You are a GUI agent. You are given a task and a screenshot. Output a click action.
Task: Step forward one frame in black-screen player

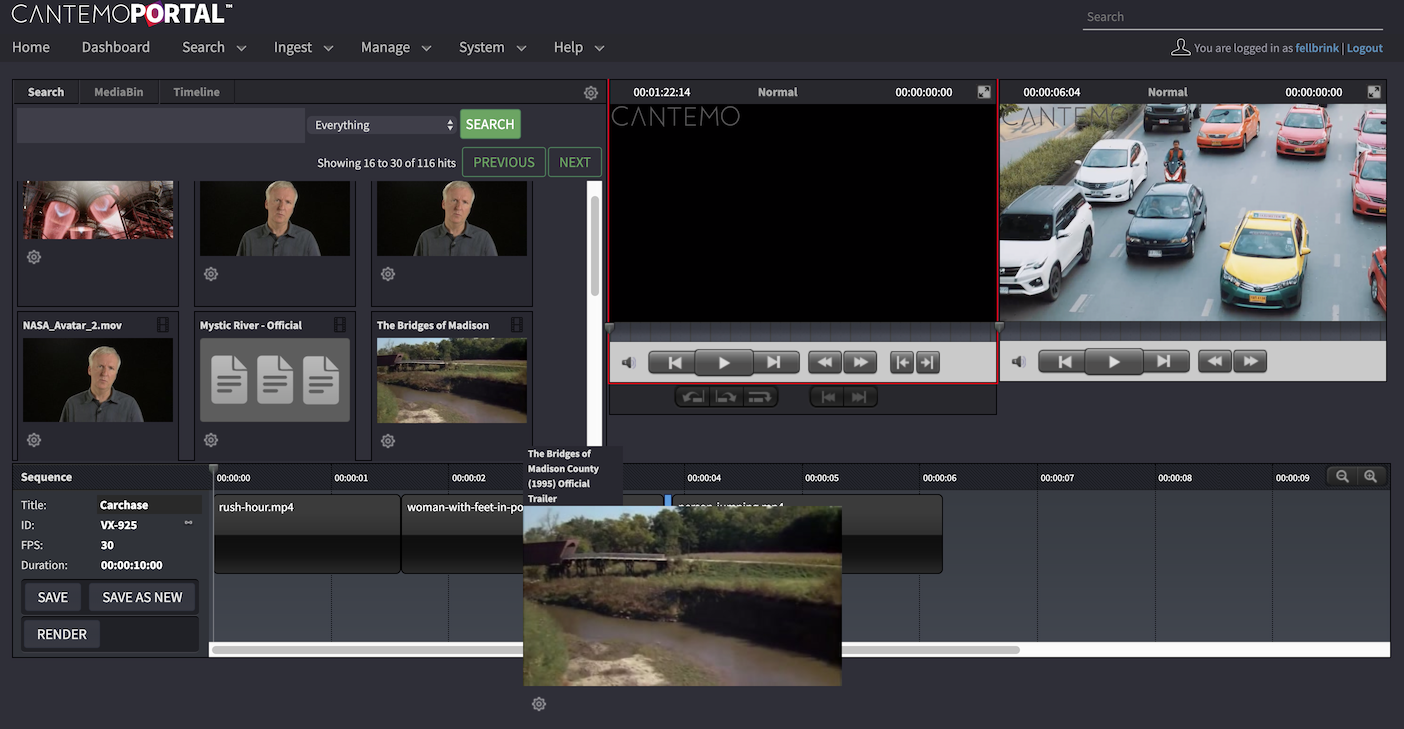click(775, 362)
